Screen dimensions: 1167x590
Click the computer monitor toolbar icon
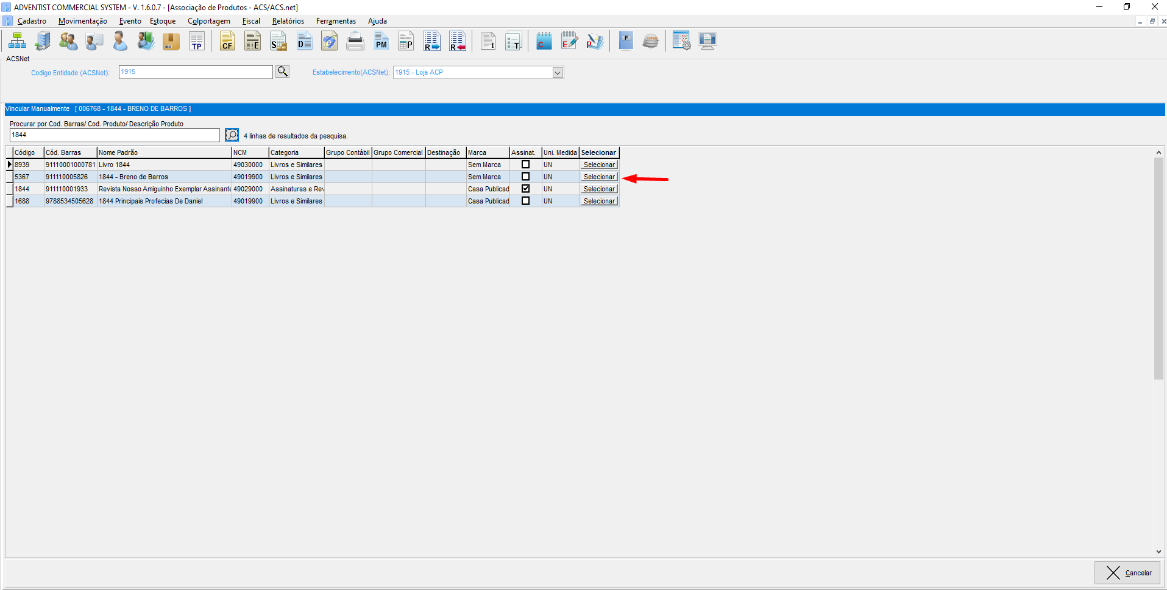point(707,41)
